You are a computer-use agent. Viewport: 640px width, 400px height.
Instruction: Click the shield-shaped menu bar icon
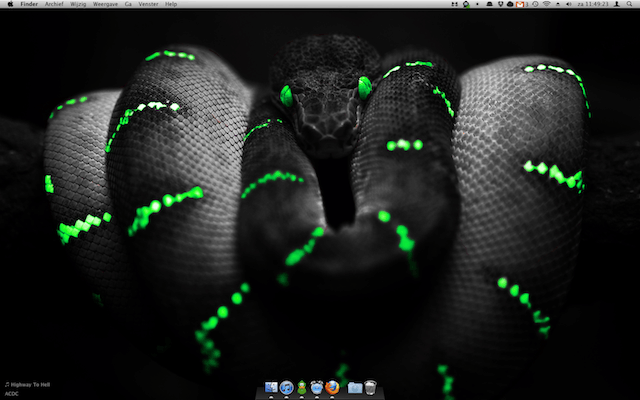coord(501,4)
